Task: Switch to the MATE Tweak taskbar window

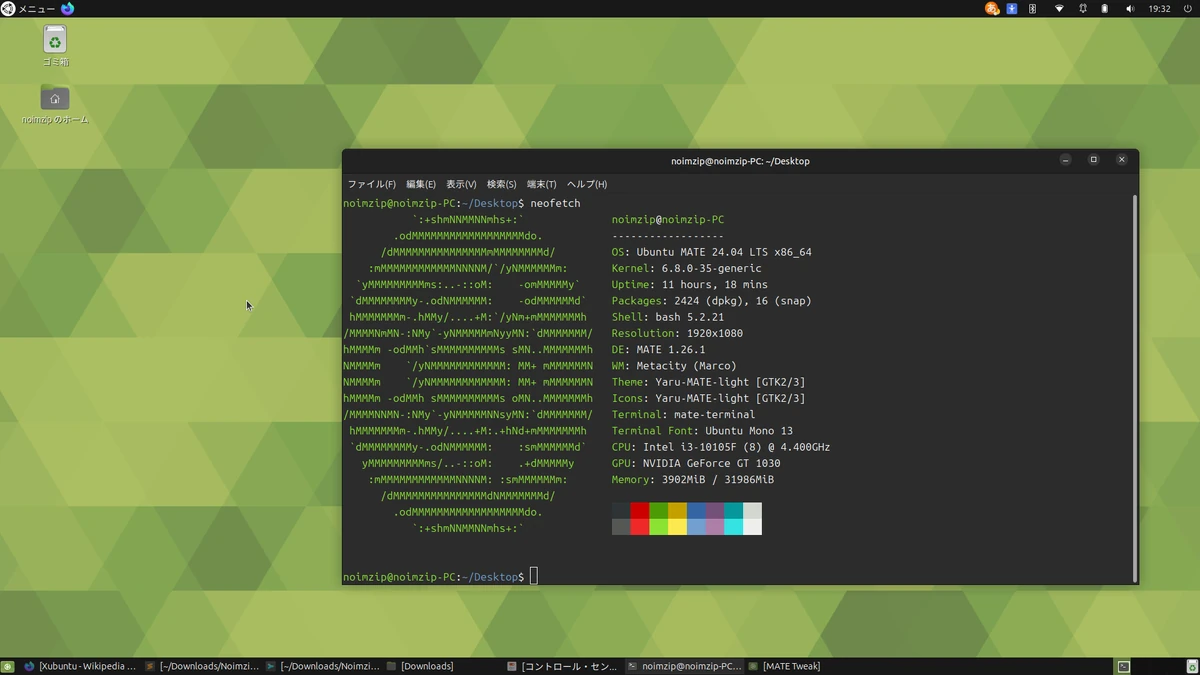Action: pos(790,665)
